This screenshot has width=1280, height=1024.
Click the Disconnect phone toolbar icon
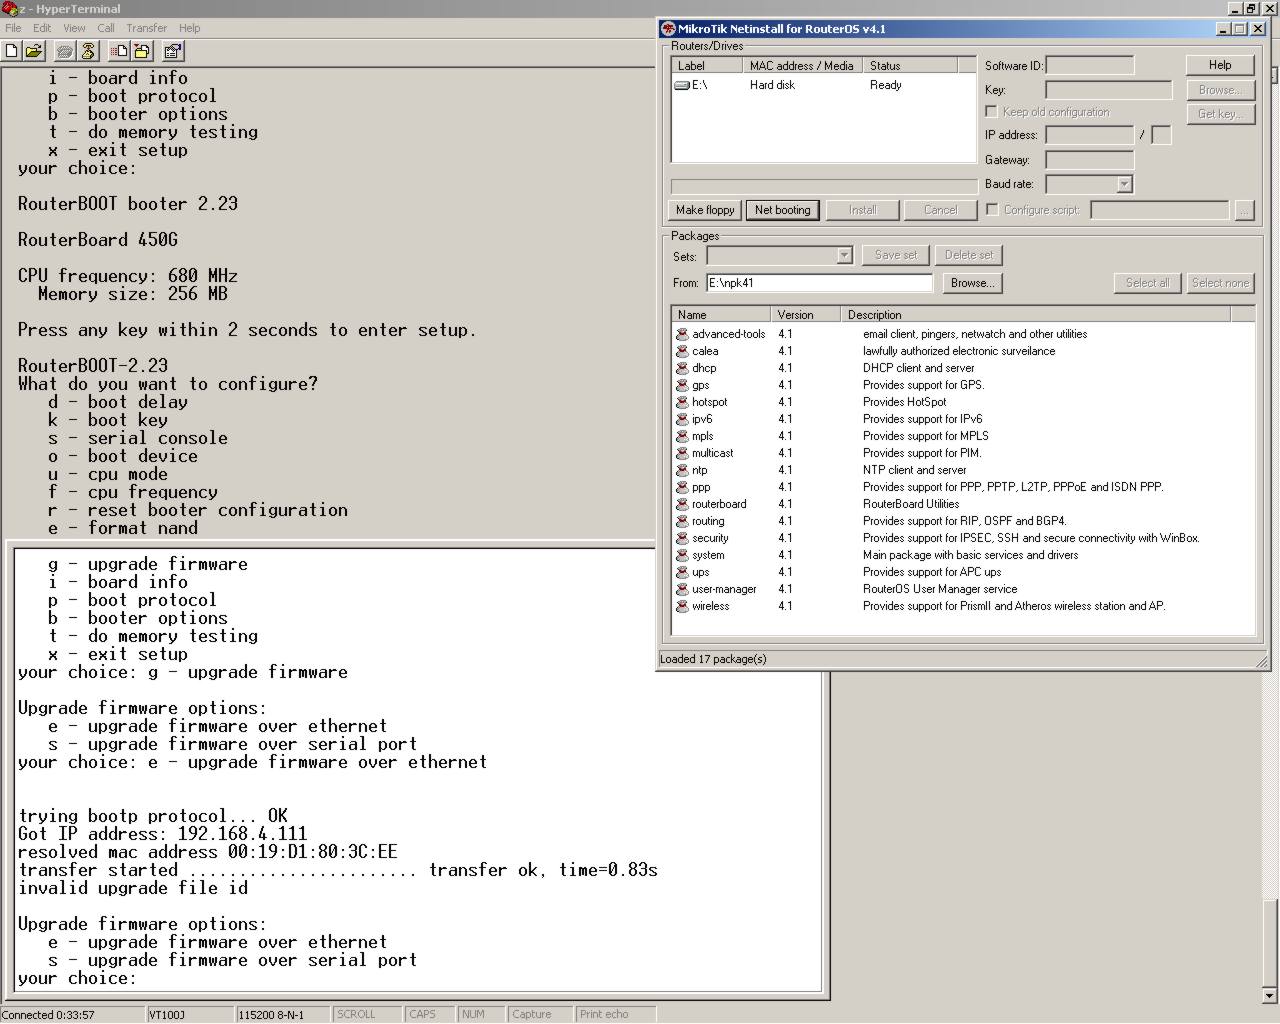point(88,51)
